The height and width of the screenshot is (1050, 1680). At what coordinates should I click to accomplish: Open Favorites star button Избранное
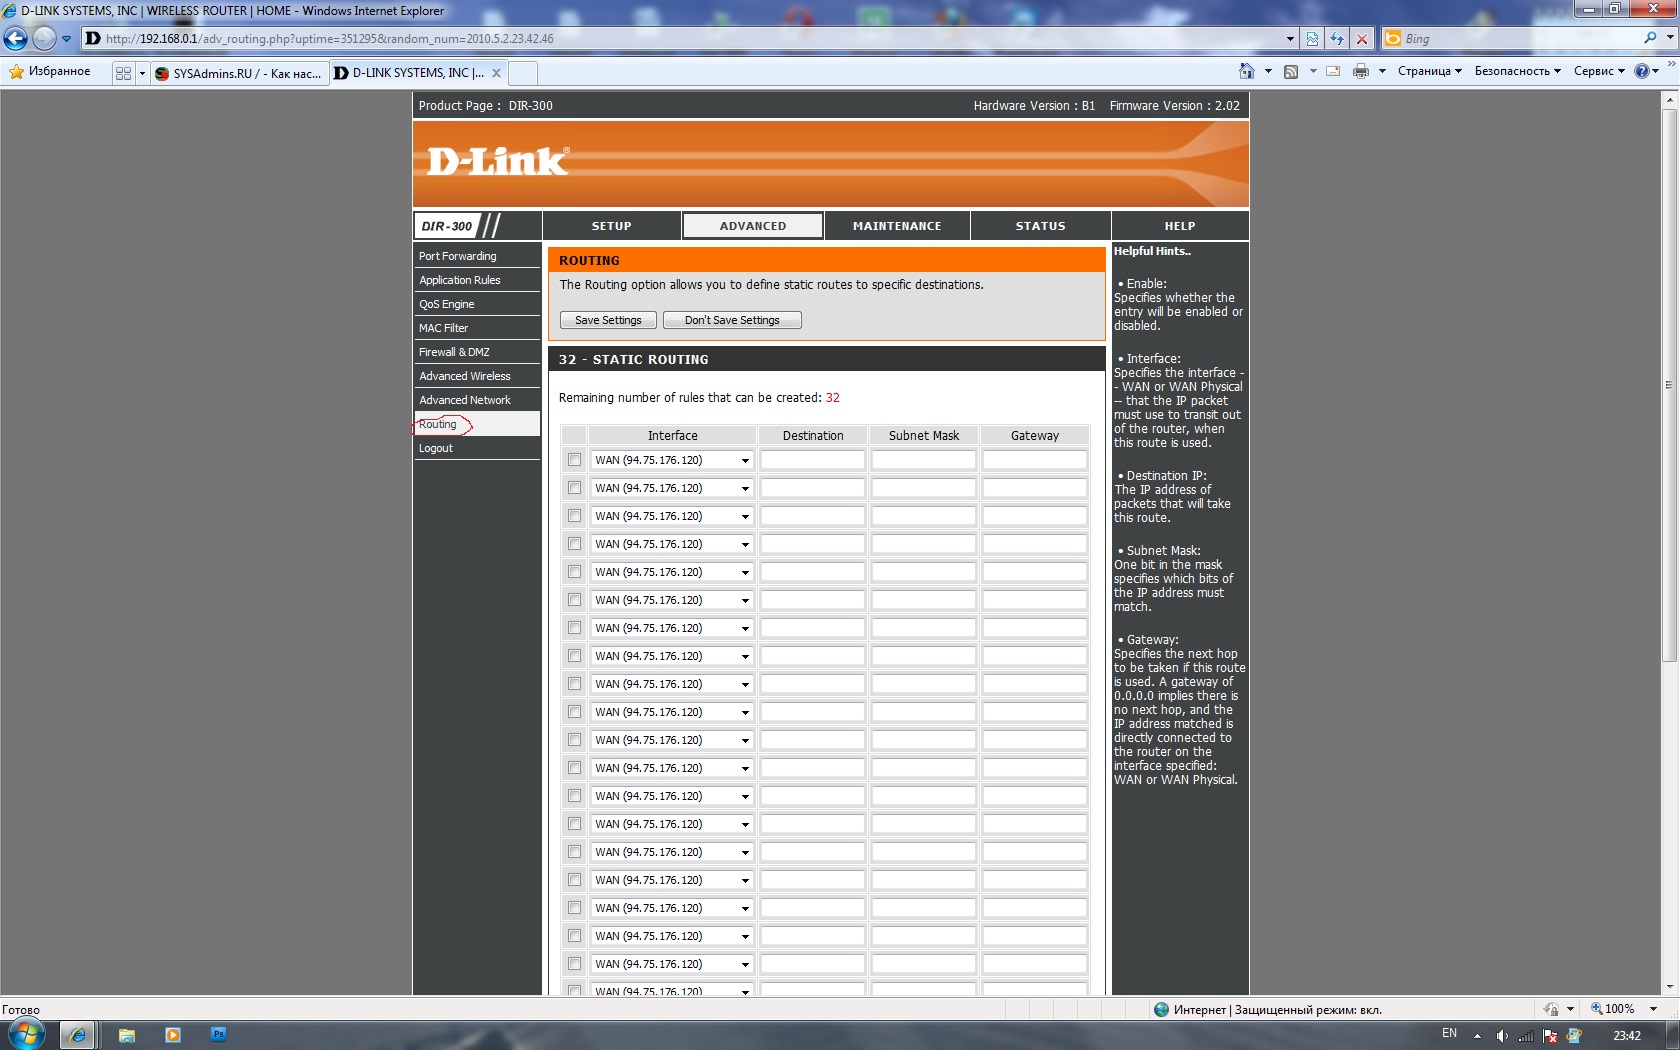(50, 71)
